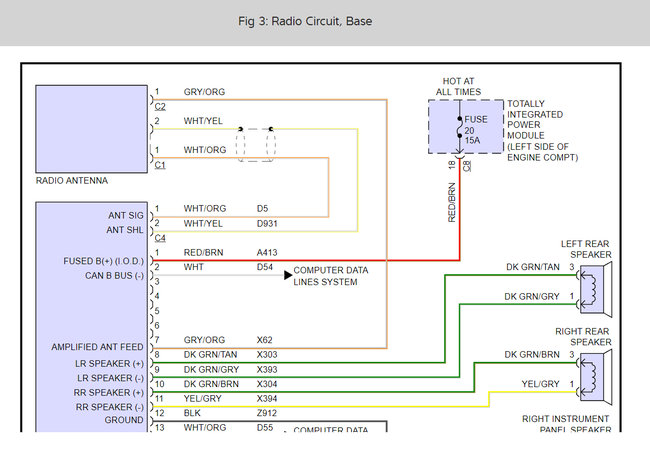Click the 'RR SPEAKER (+)' label
The width and height of the screenshot is (650, 451).
(109, 393)
